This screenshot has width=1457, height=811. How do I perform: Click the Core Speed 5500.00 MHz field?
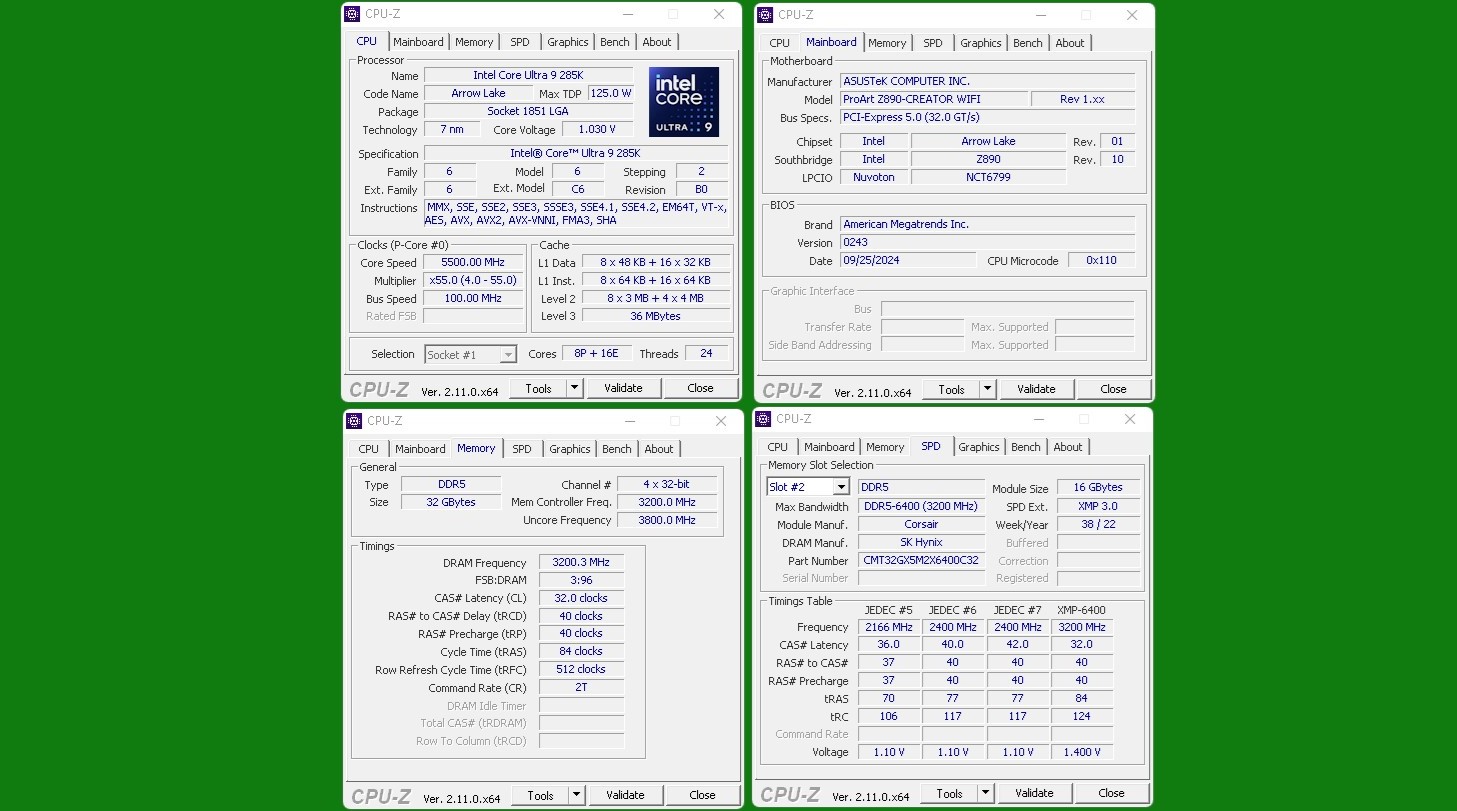point(473,263)
